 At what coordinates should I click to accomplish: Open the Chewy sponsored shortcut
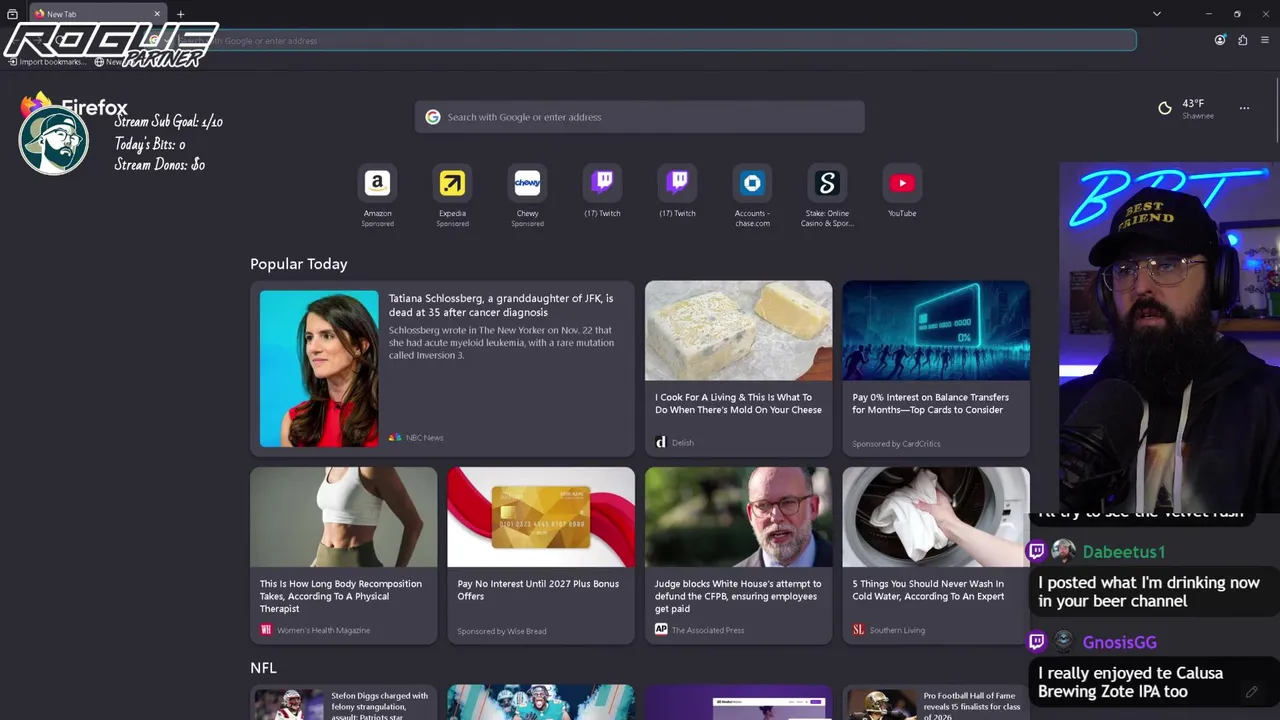point(527,184)
